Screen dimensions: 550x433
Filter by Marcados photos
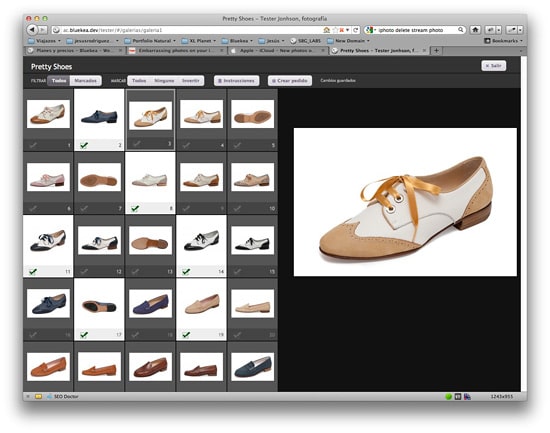(x=86, y=81)
